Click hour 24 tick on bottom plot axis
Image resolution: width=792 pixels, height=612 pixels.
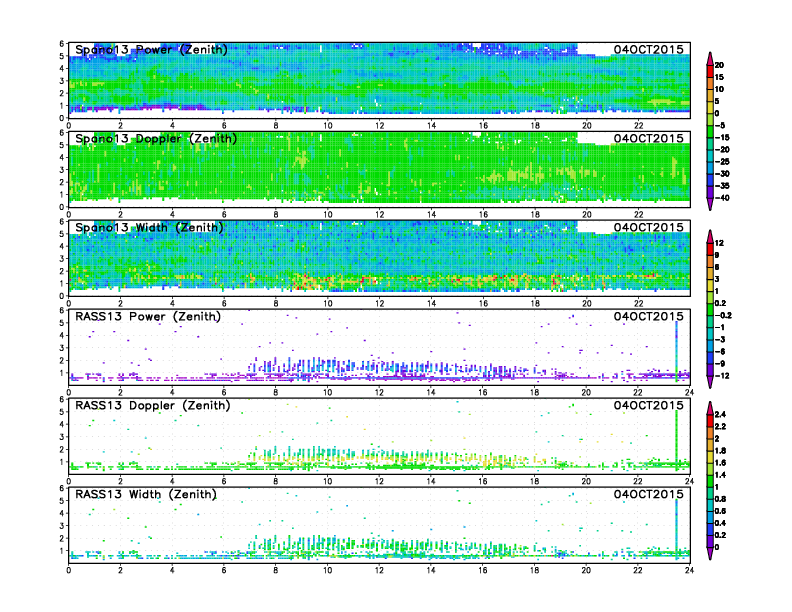pos(690,570)
